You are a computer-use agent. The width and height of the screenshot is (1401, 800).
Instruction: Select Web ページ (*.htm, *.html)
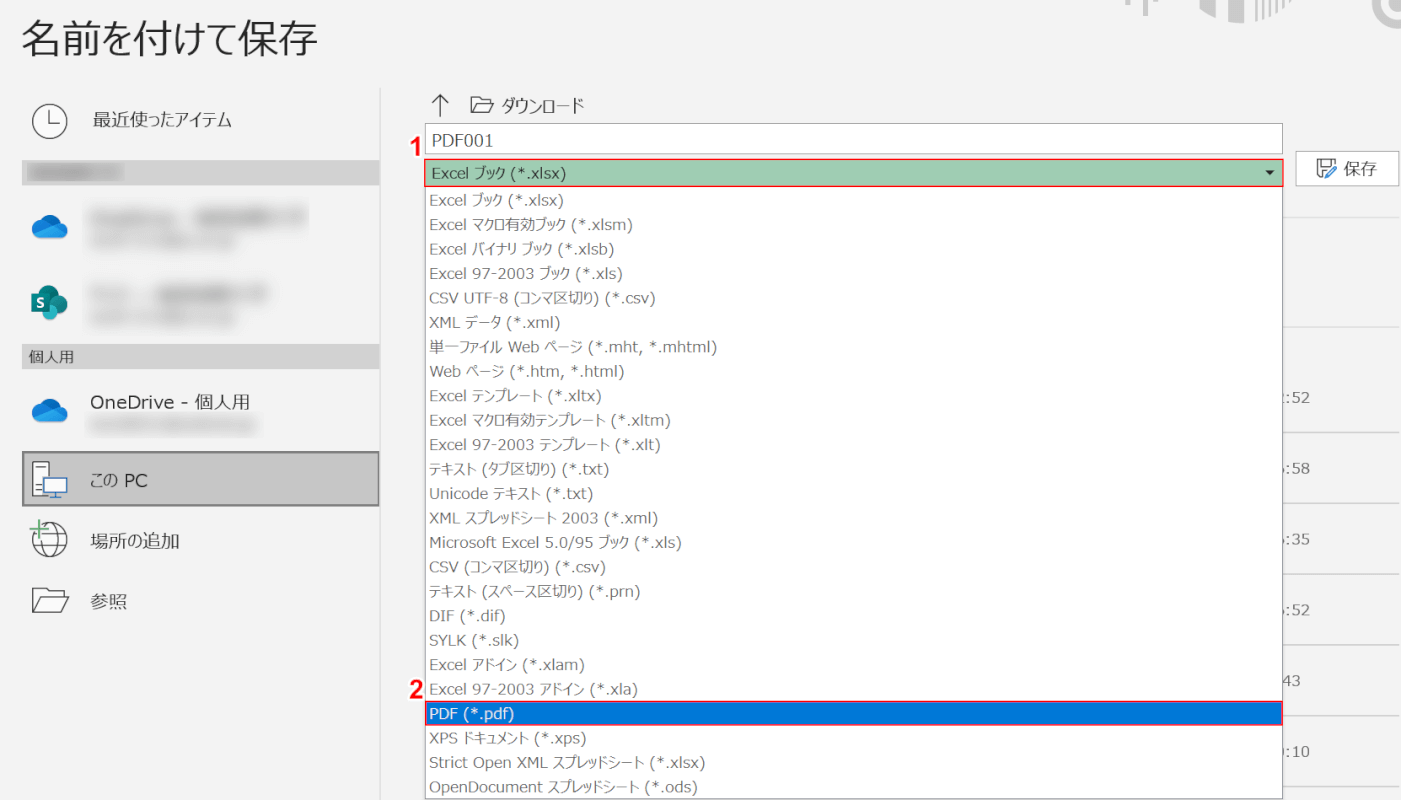coord(853,371)
